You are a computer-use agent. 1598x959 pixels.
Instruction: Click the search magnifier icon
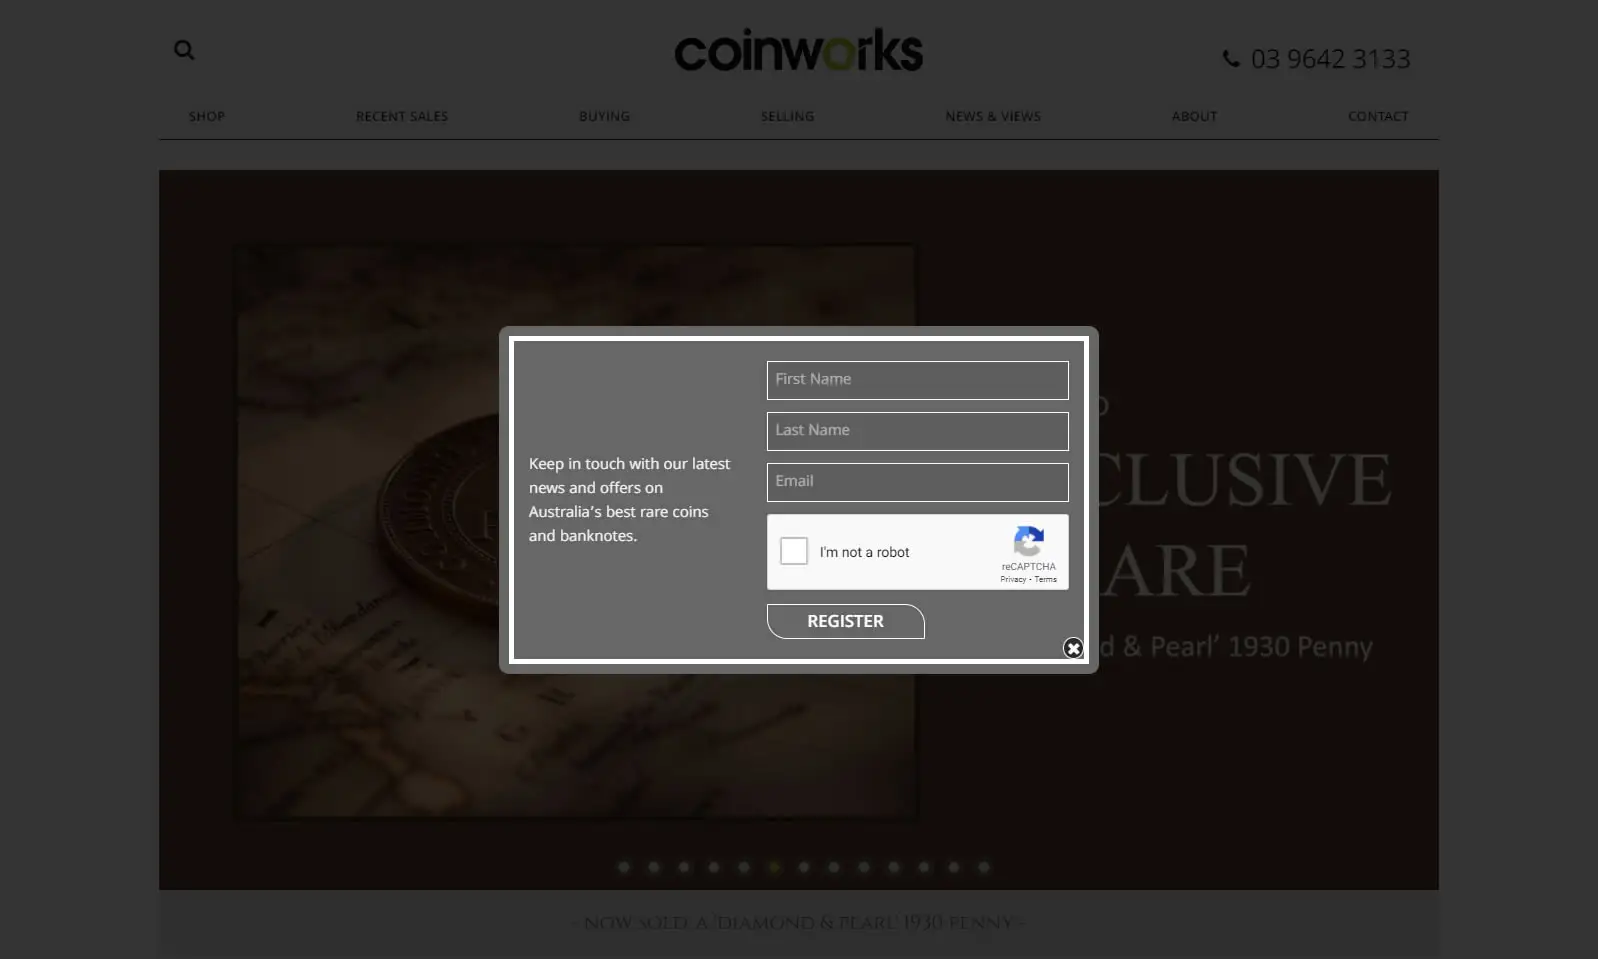(x=184, y=50)
